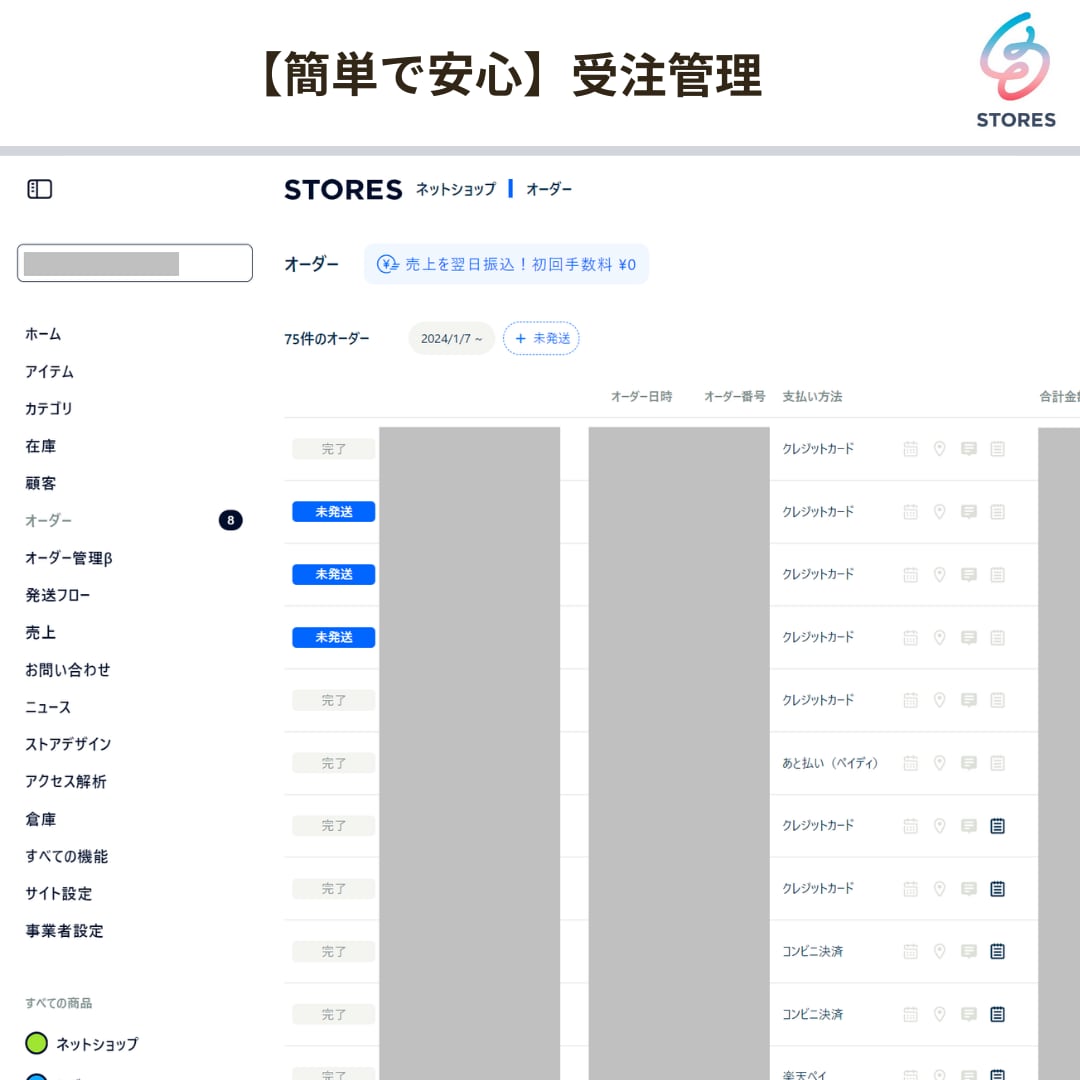The height and width of the screenshot is (1080, 1080).
Task: Select オーダー in the sidebar
Action: coord(48,520)
